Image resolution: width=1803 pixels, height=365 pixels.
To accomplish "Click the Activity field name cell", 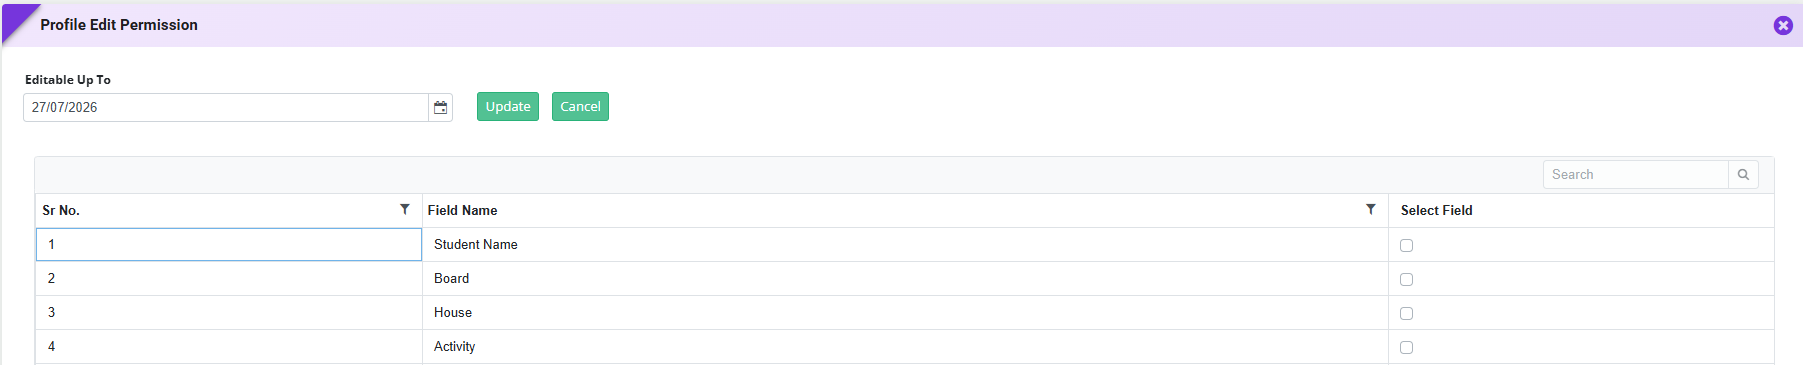I will 905,346.
